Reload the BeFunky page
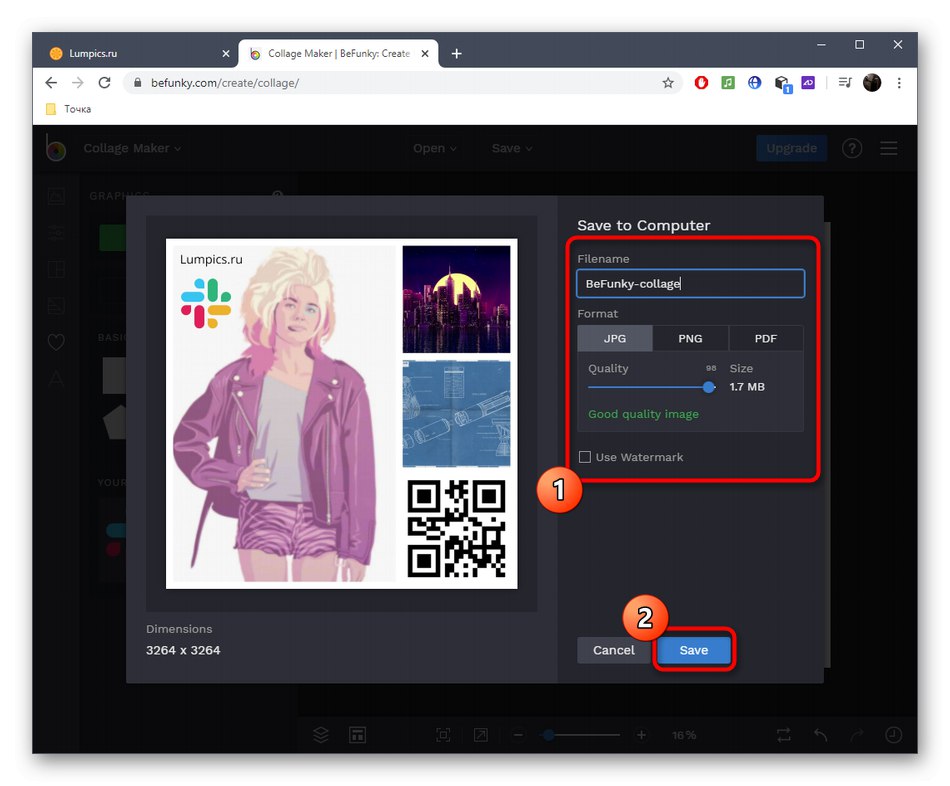Viewport: 950px width, 786px height. coord(104,83)
